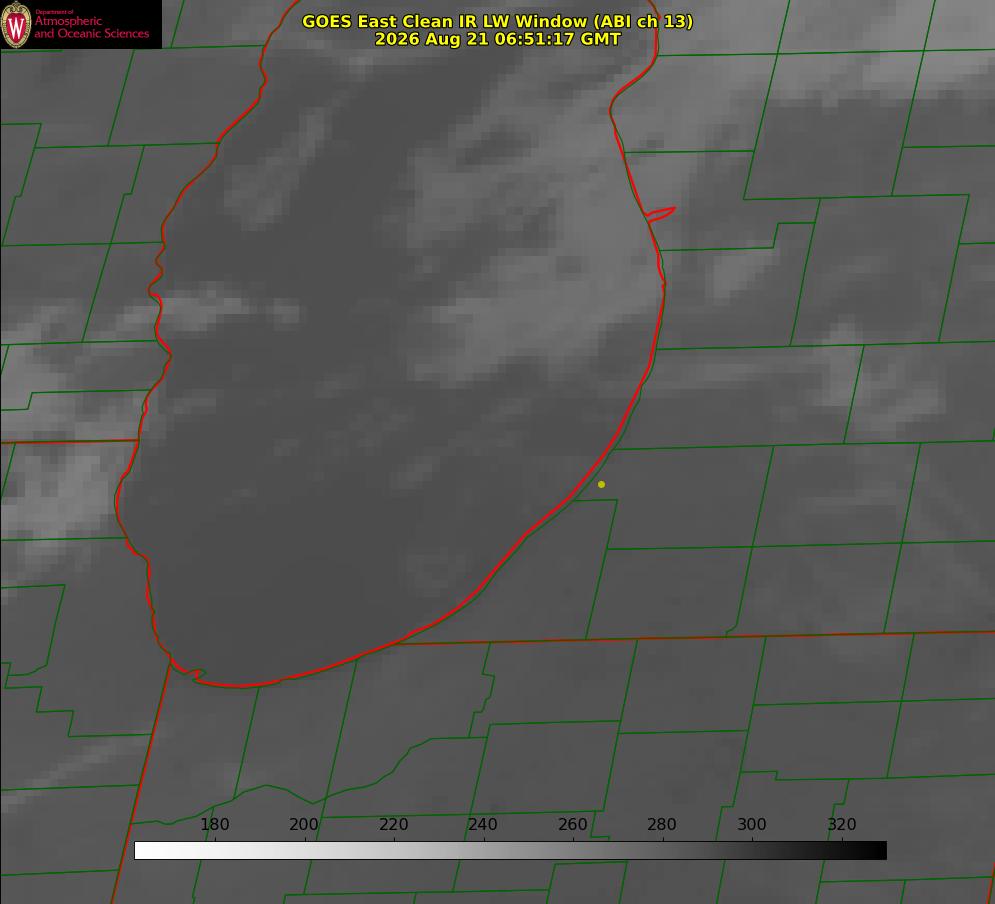This screenshot has width=995, height=904.
Task: Click the 320 label on colorbar
Action: coord(842,824)
